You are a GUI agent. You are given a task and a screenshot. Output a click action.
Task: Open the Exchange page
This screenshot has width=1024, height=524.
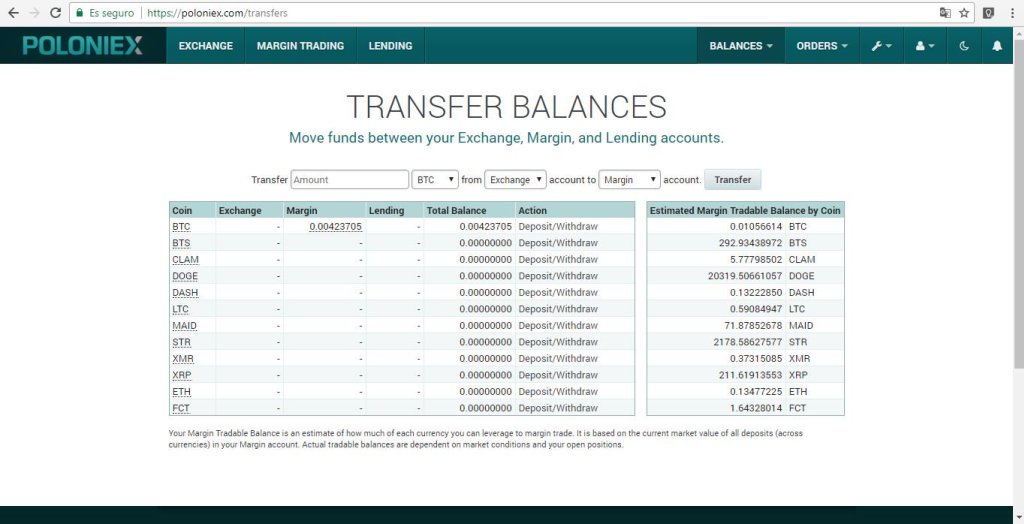(x=206, y=46)
